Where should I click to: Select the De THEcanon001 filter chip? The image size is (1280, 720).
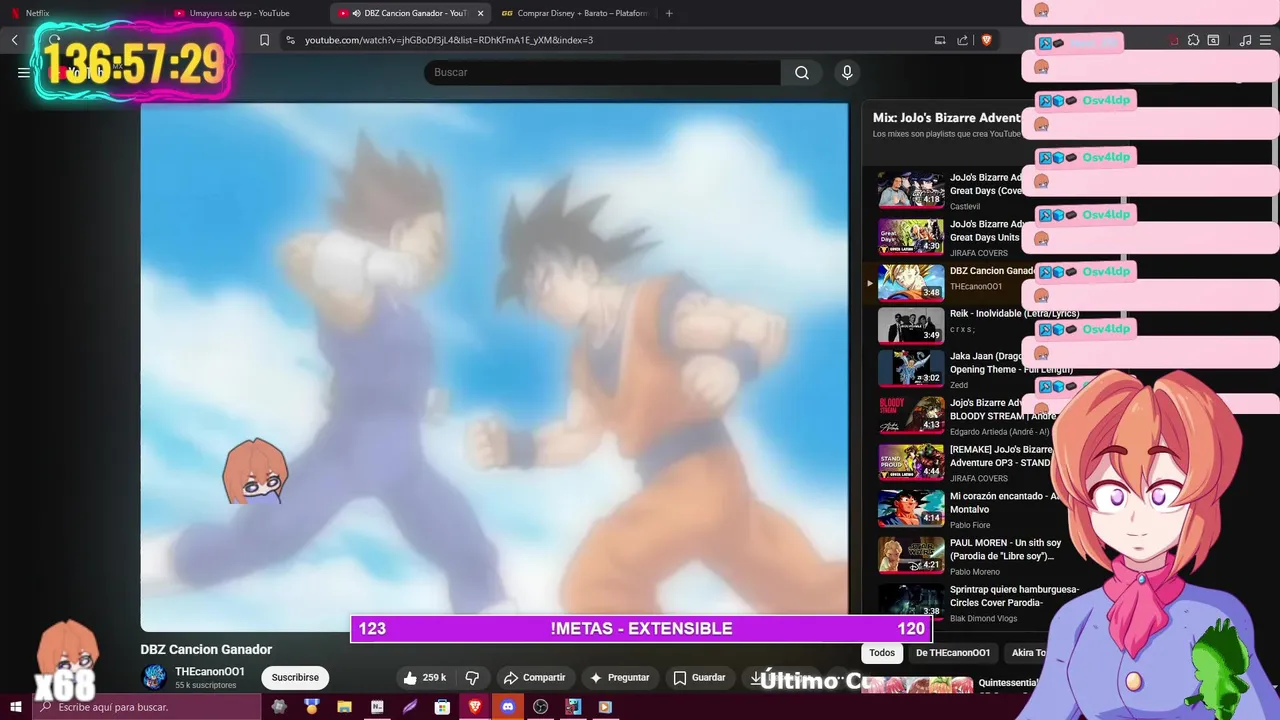point(953,653)
